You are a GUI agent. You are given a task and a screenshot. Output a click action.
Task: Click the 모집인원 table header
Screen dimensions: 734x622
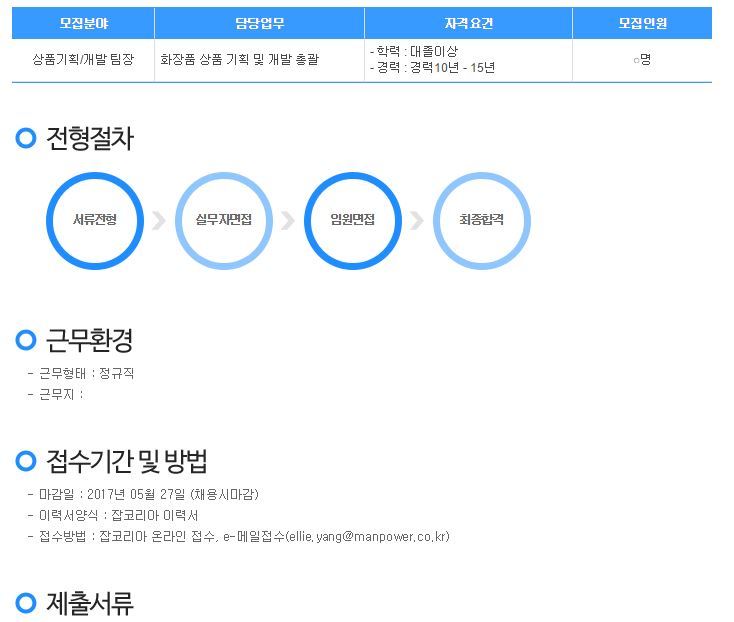(642, 23)
